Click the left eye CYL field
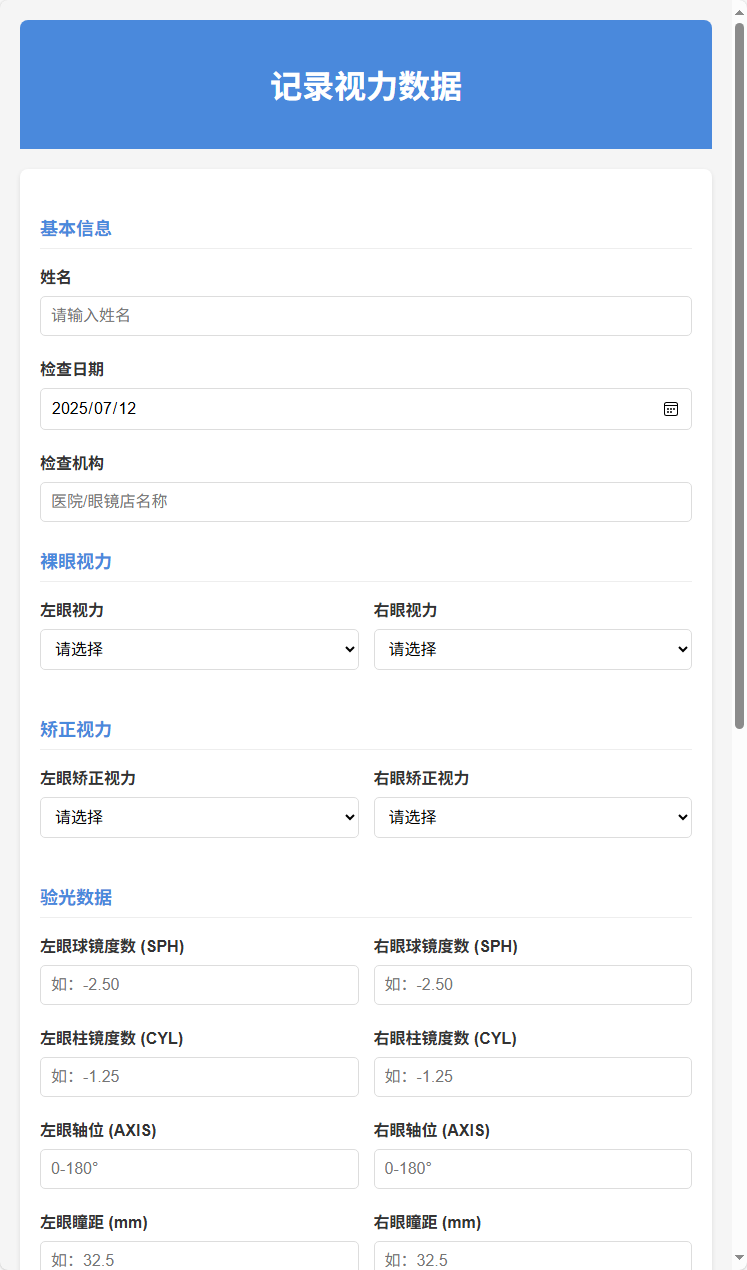The height and width of the screenshot is (1270, 747). pos(198,1076)
